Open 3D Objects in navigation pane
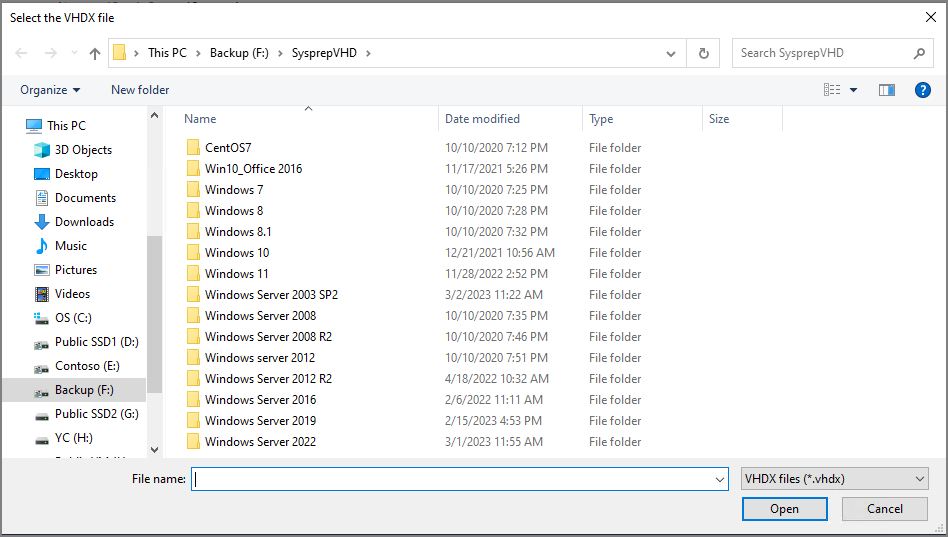 tap(83, 150)
